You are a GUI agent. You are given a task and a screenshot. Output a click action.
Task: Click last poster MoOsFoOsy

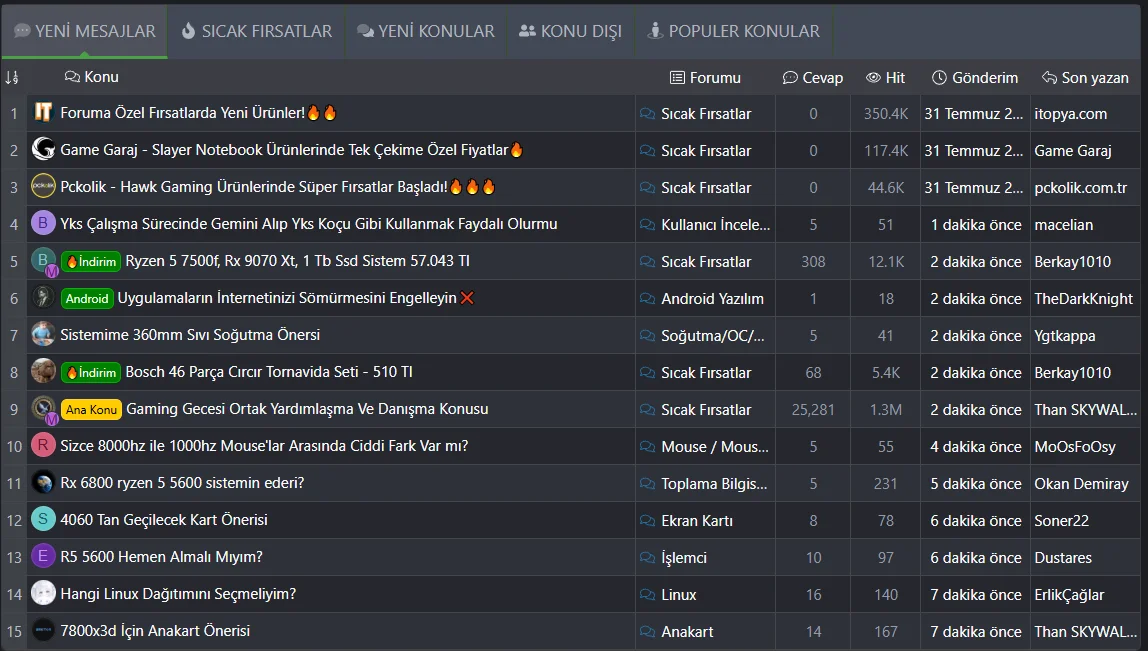[x=1075, y=447]
